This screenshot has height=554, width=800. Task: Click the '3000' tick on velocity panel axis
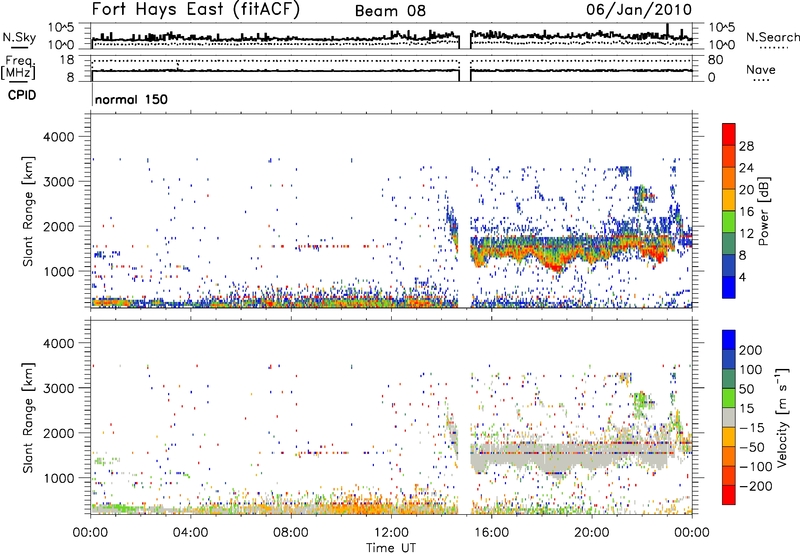tap(58, 388)
